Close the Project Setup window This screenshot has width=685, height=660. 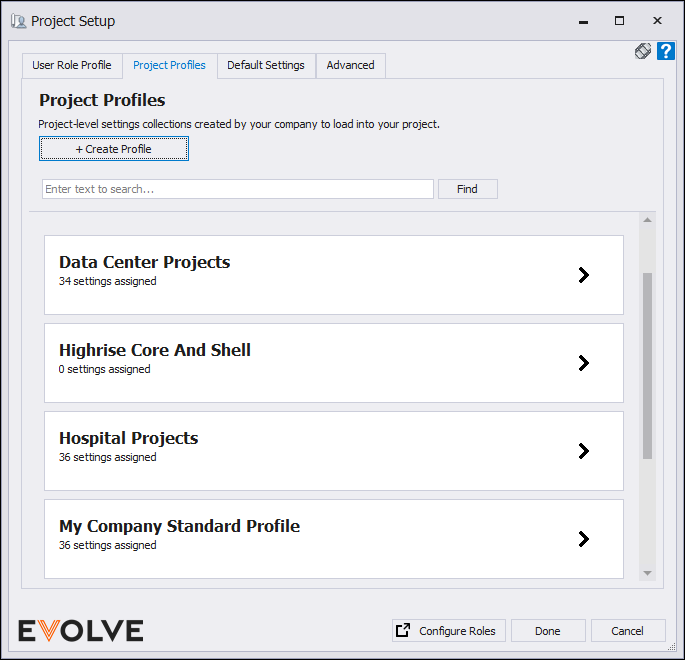click(x=657, y=20)
